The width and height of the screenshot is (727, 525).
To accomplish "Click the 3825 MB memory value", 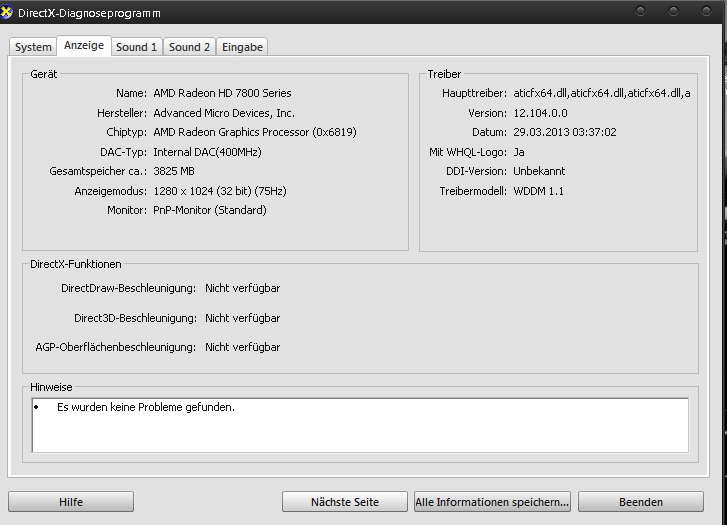I will click(174, 171).
